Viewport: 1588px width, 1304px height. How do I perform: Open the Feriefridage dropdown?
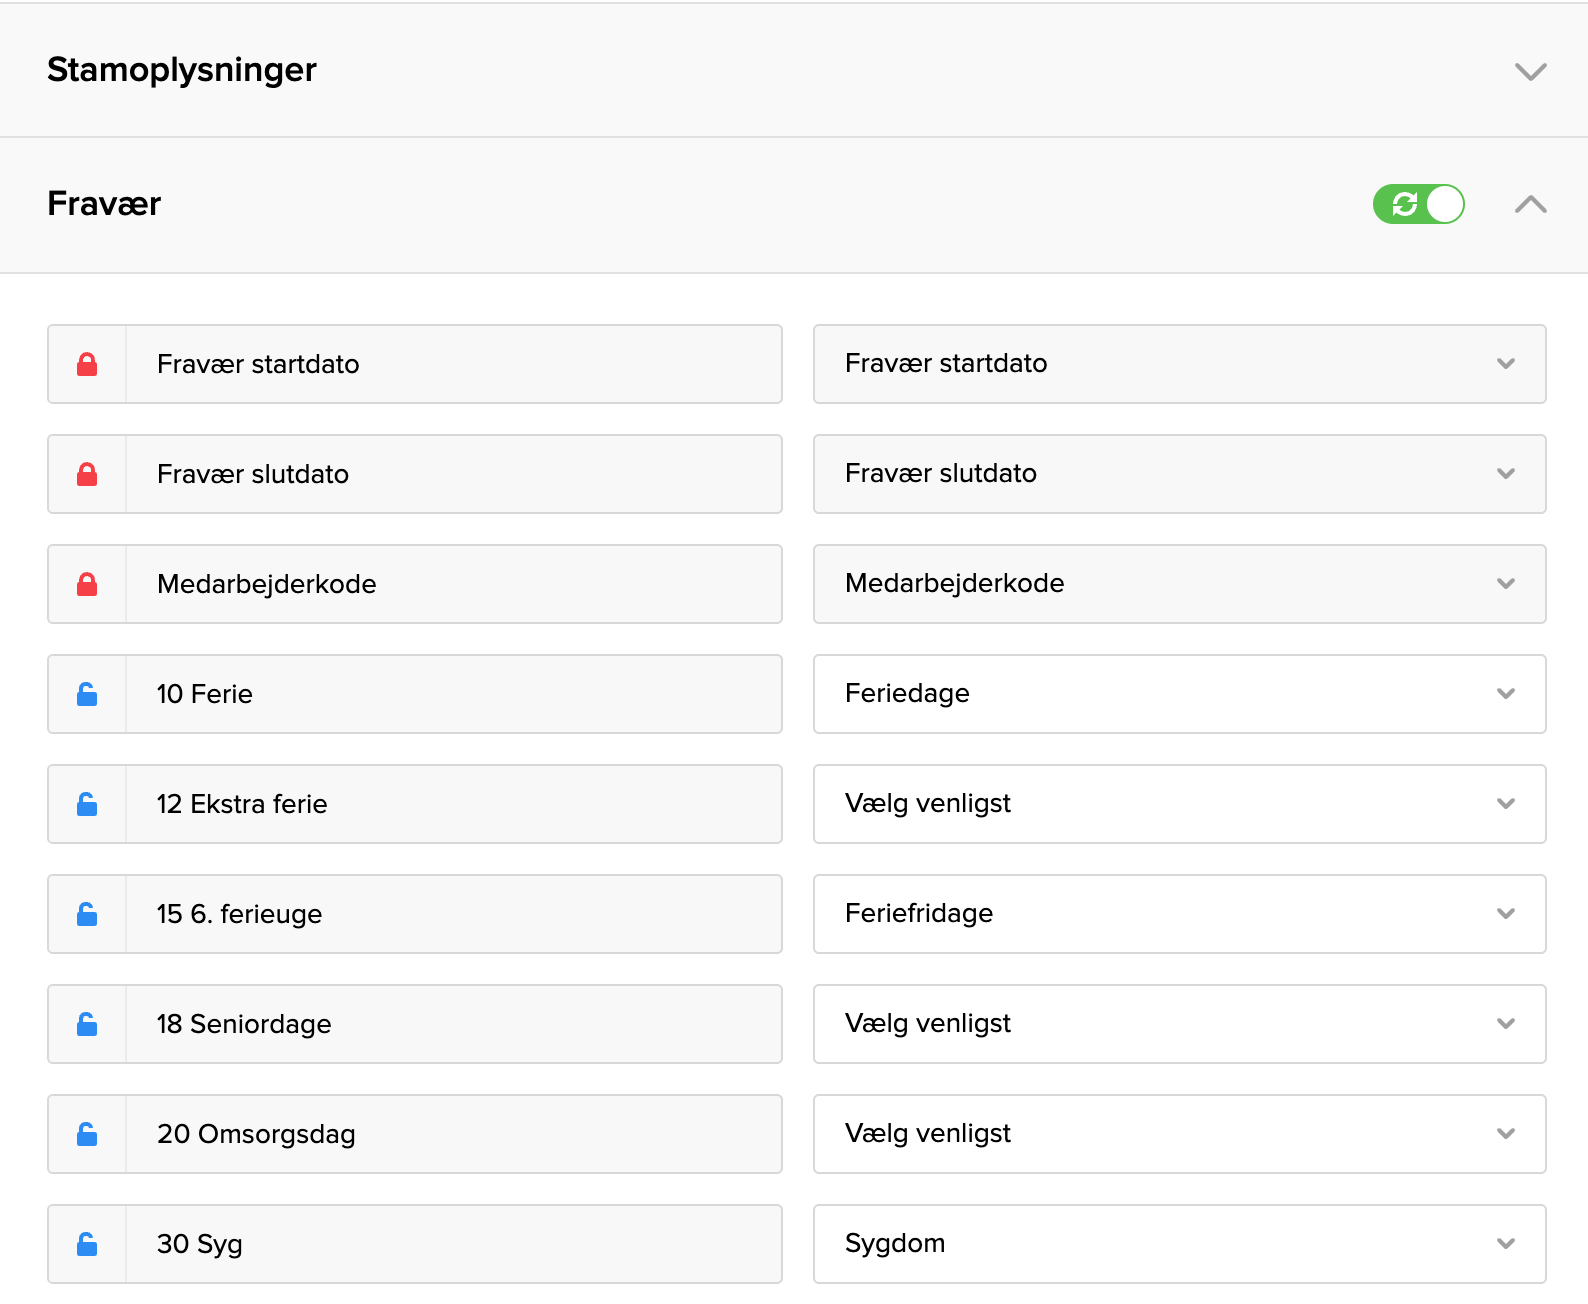(x=1179, y=914)
